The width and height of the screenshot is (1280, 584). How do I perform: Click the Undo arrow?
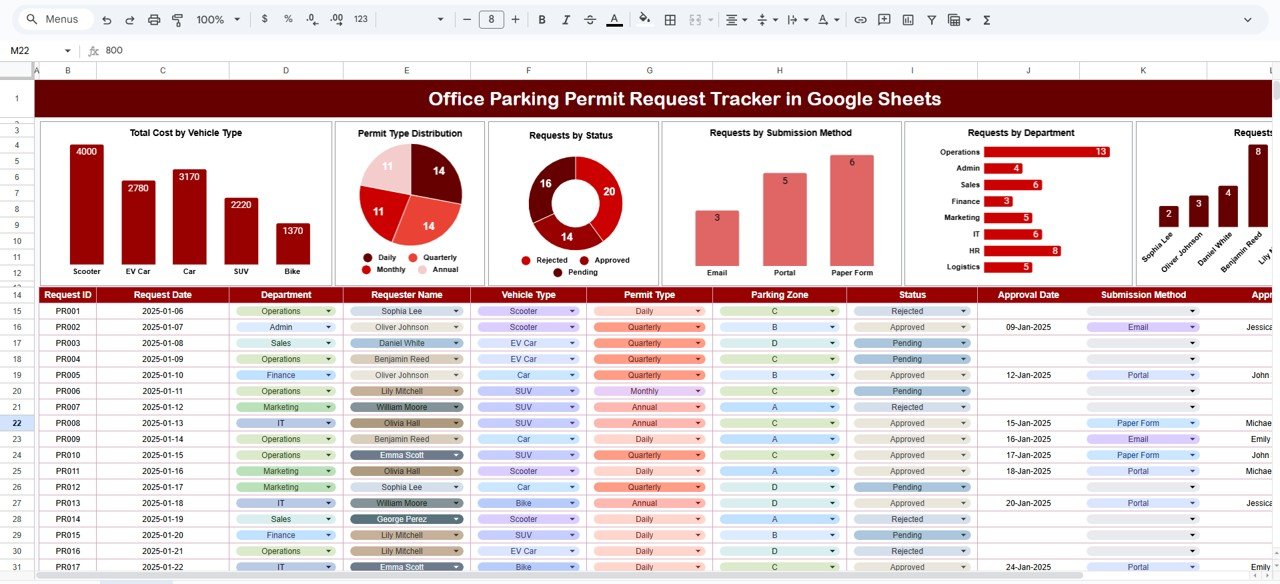point(106,19)
